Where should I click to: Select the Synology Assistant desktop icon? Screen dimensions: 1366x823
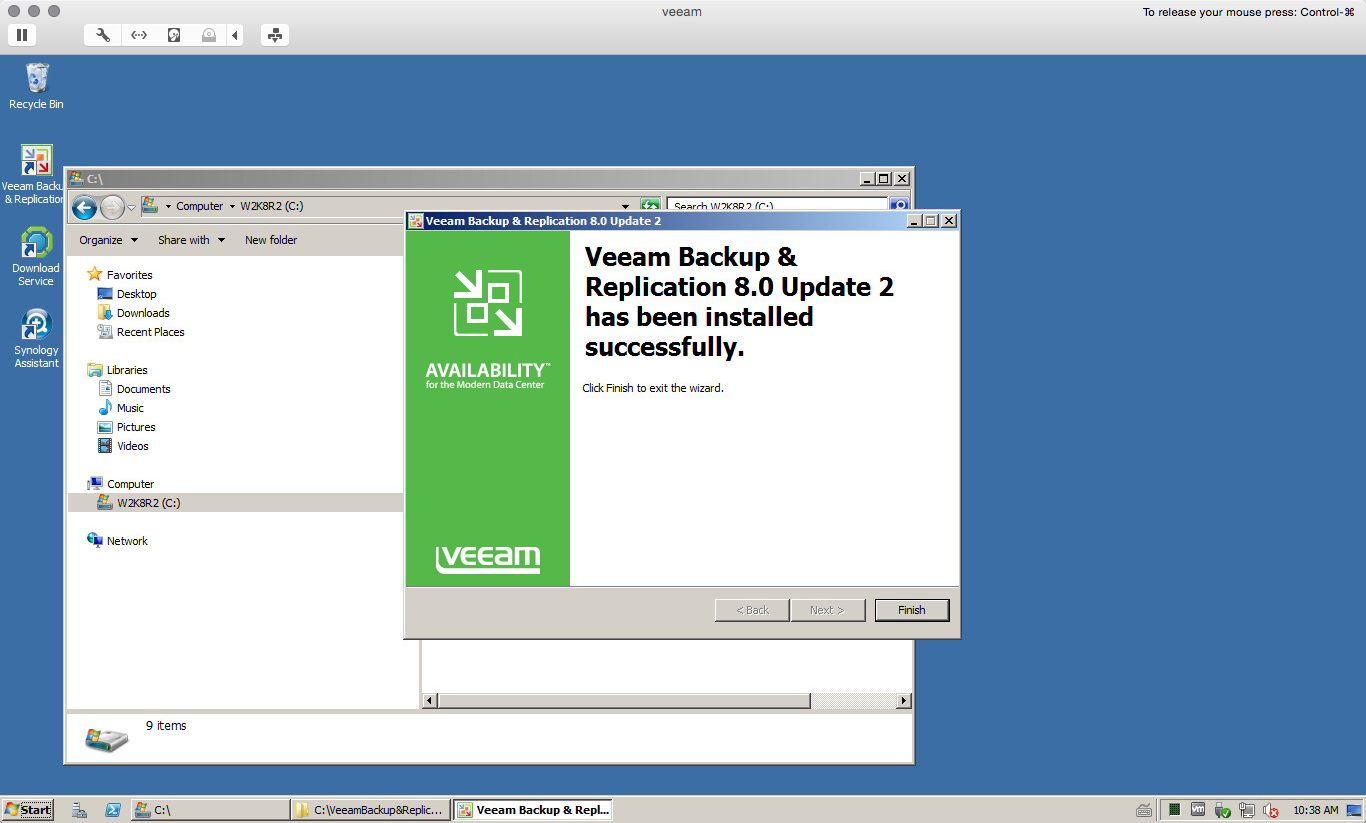36,339
